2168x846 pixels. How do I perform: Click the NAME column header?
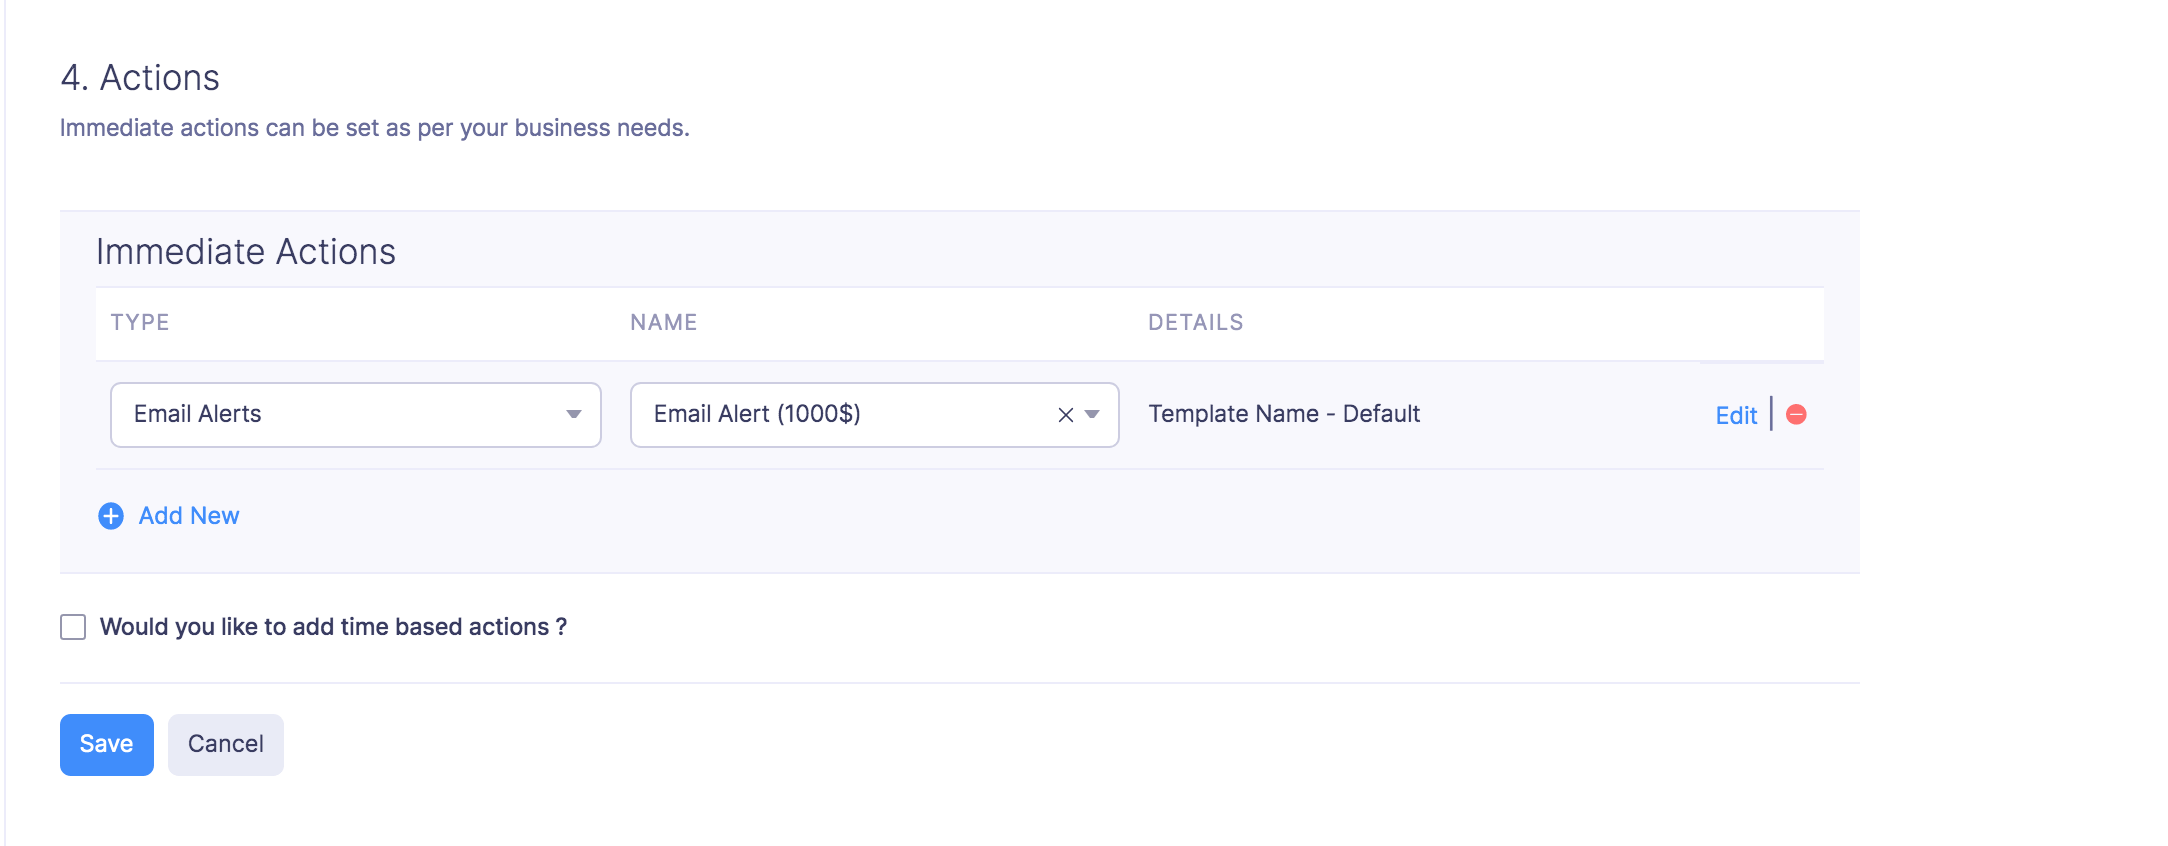tap(664, 322)
